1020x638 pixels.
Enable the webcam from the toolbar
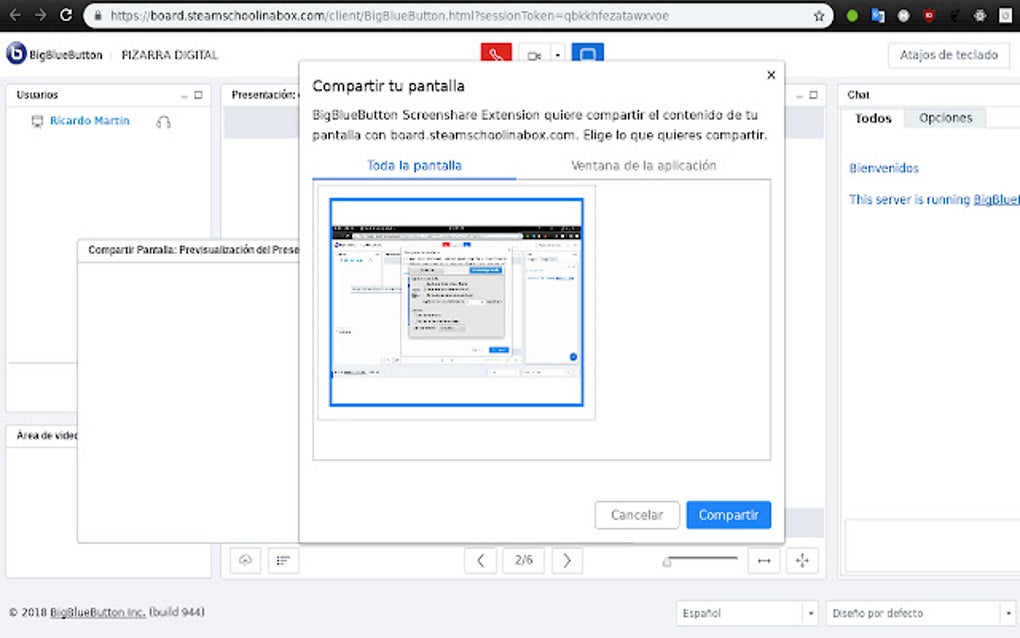(x=533, y=55)
